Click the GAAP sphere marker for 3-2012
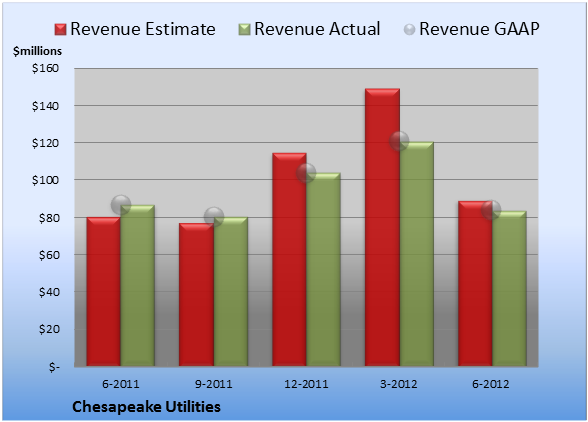Screen dimensions: 588x422 click(399, 141)
